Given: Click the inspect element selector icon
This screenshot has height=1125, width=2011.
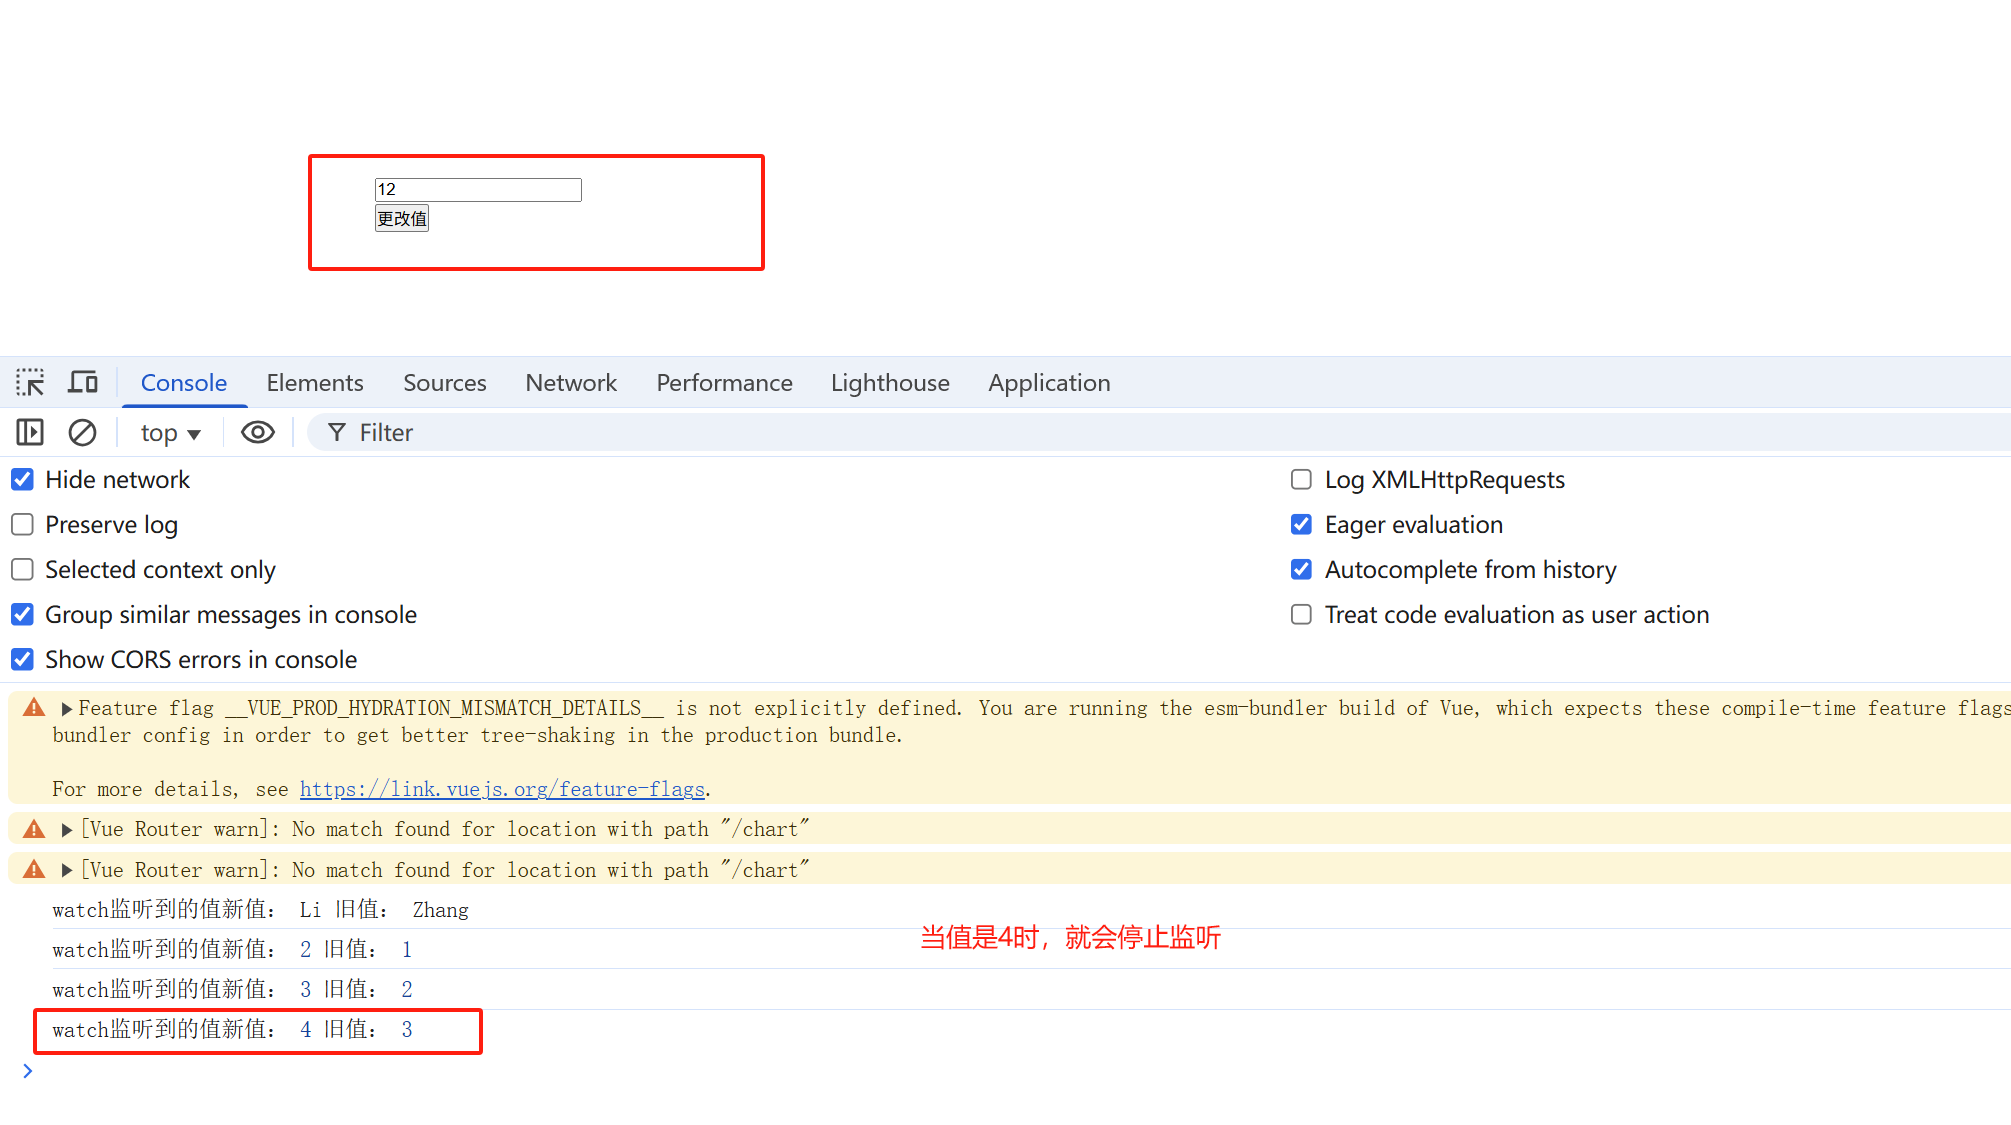Looking at the screenshot, I should point(30,382).
